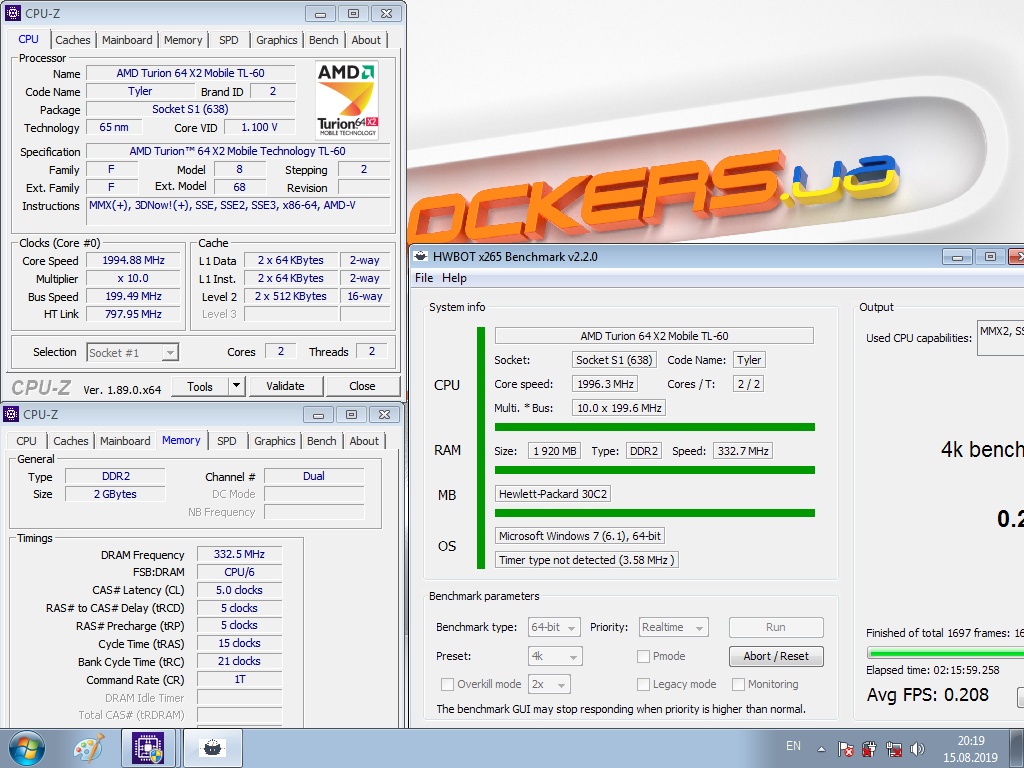
Task: Open Bench tab in top CPU-Z window
Action: (323, 40)
